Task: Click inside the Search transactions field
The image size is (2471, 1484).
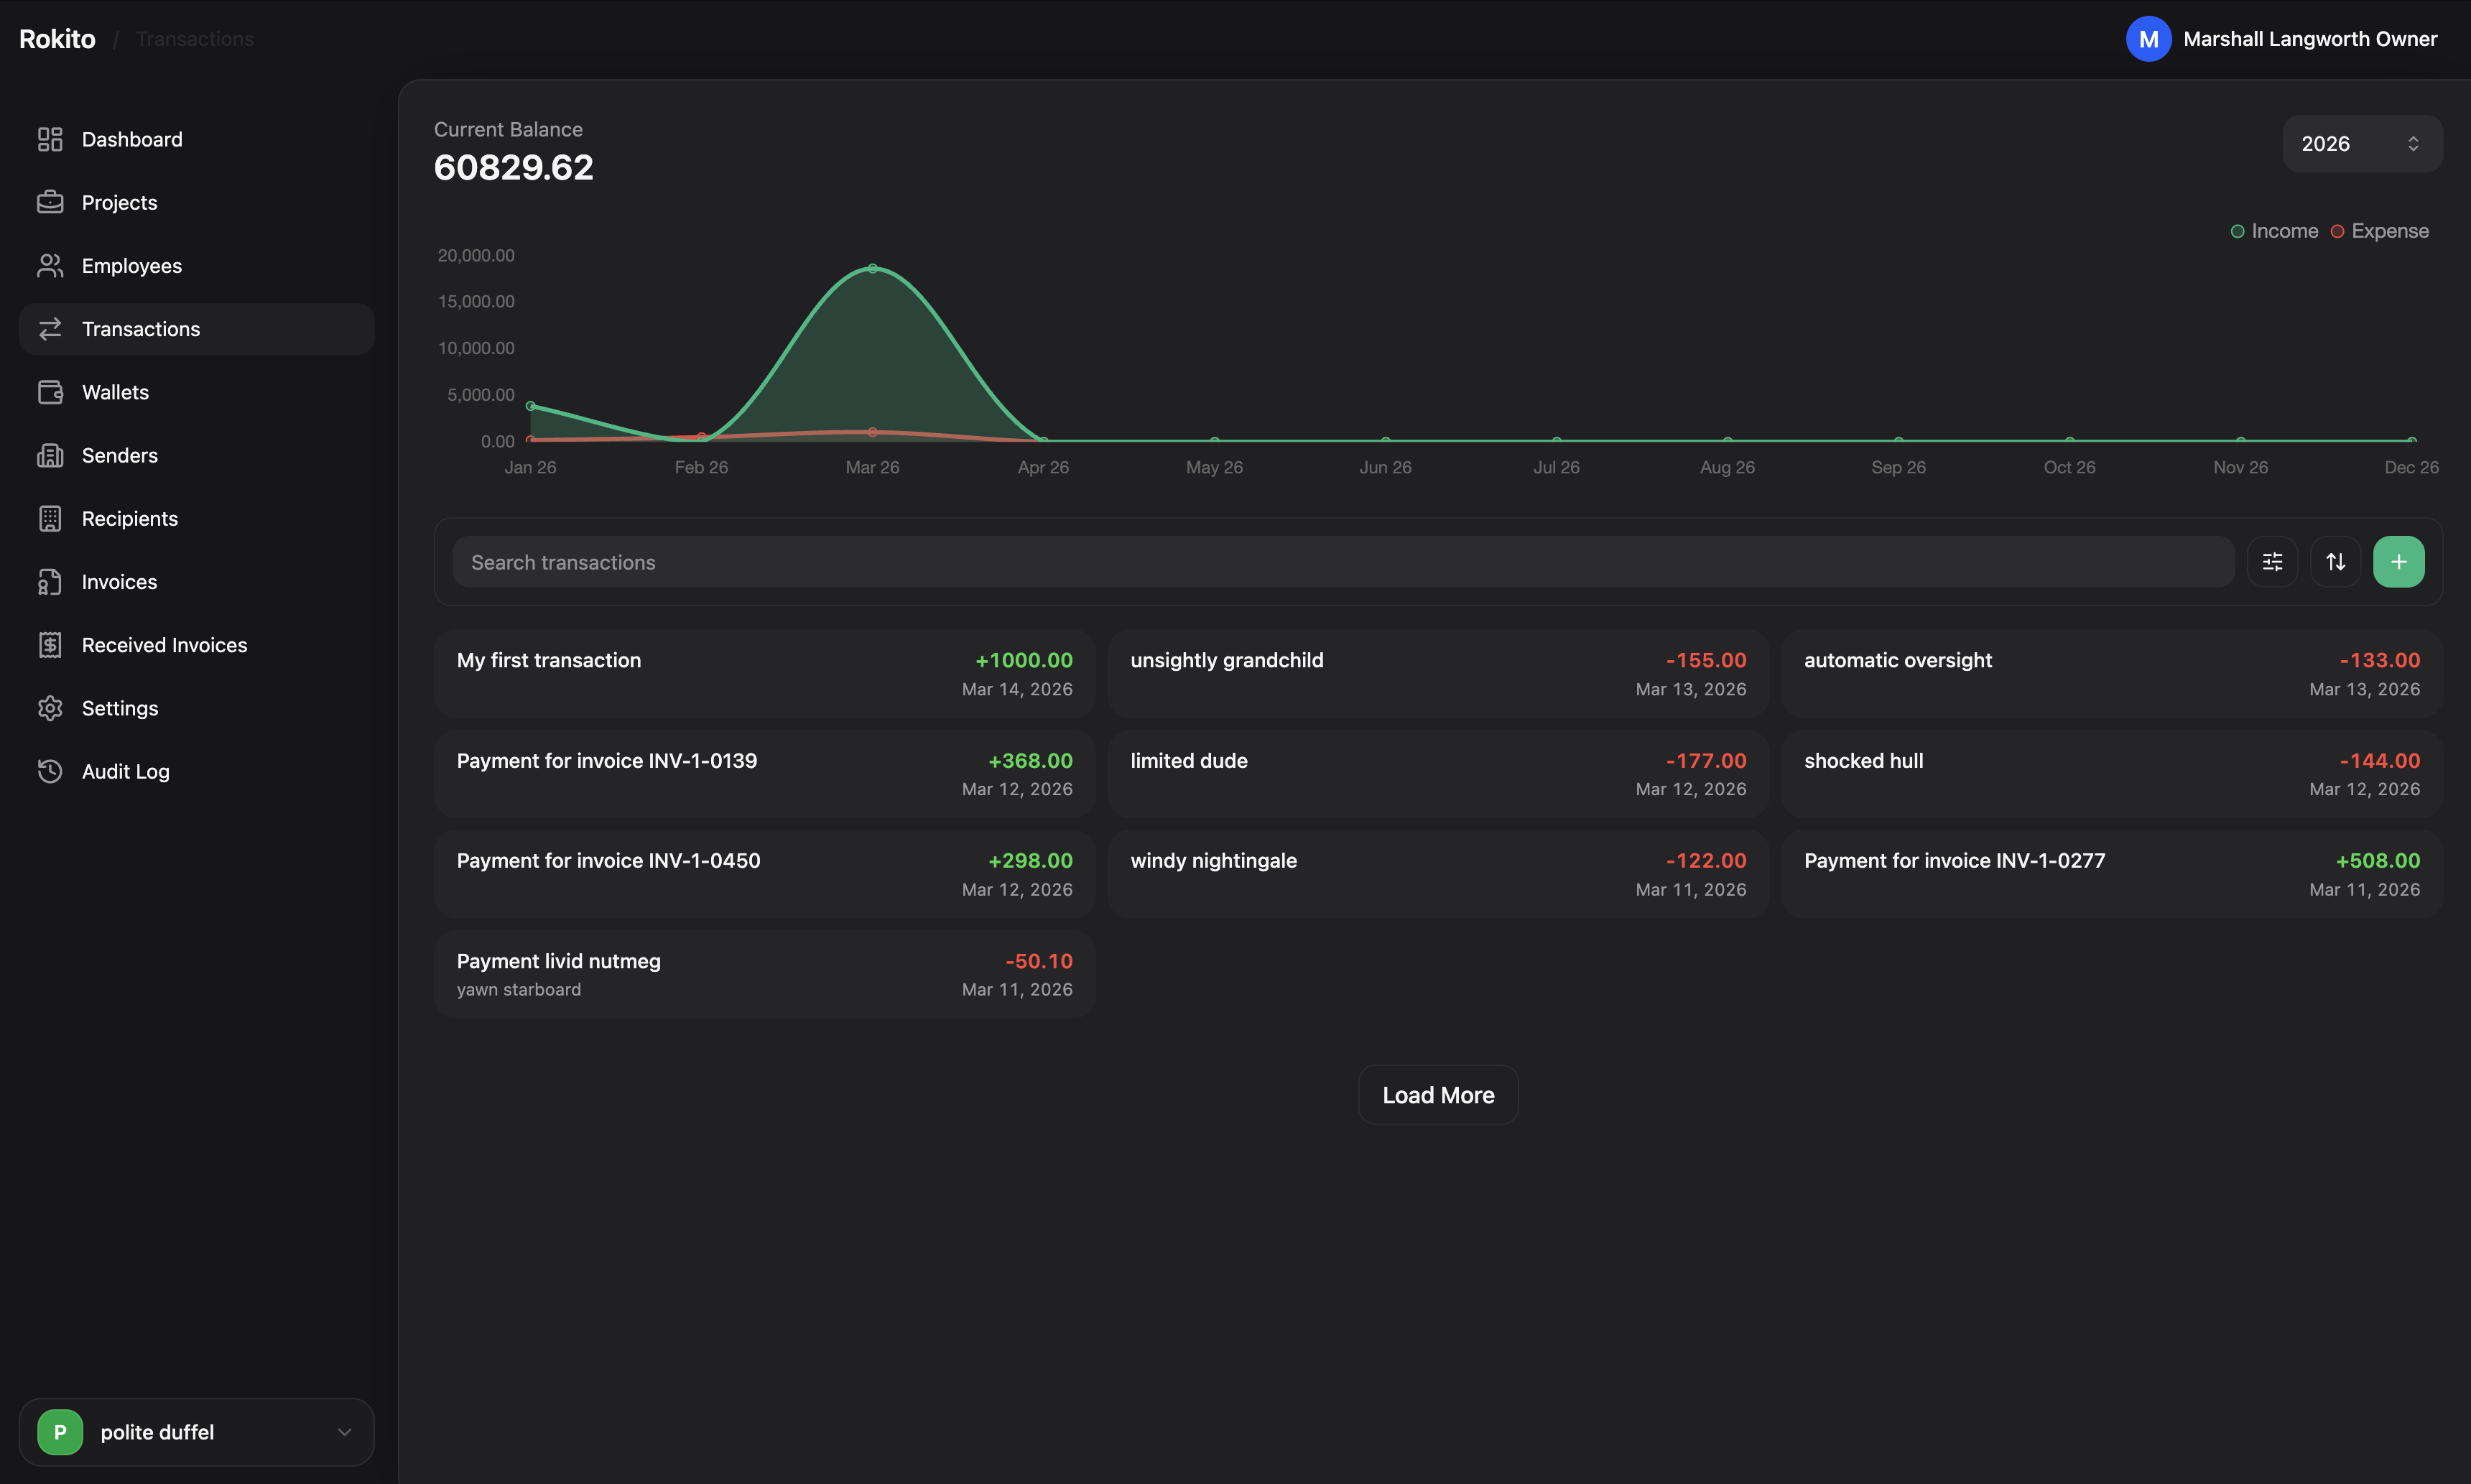Action: [x=1200, y=561]
